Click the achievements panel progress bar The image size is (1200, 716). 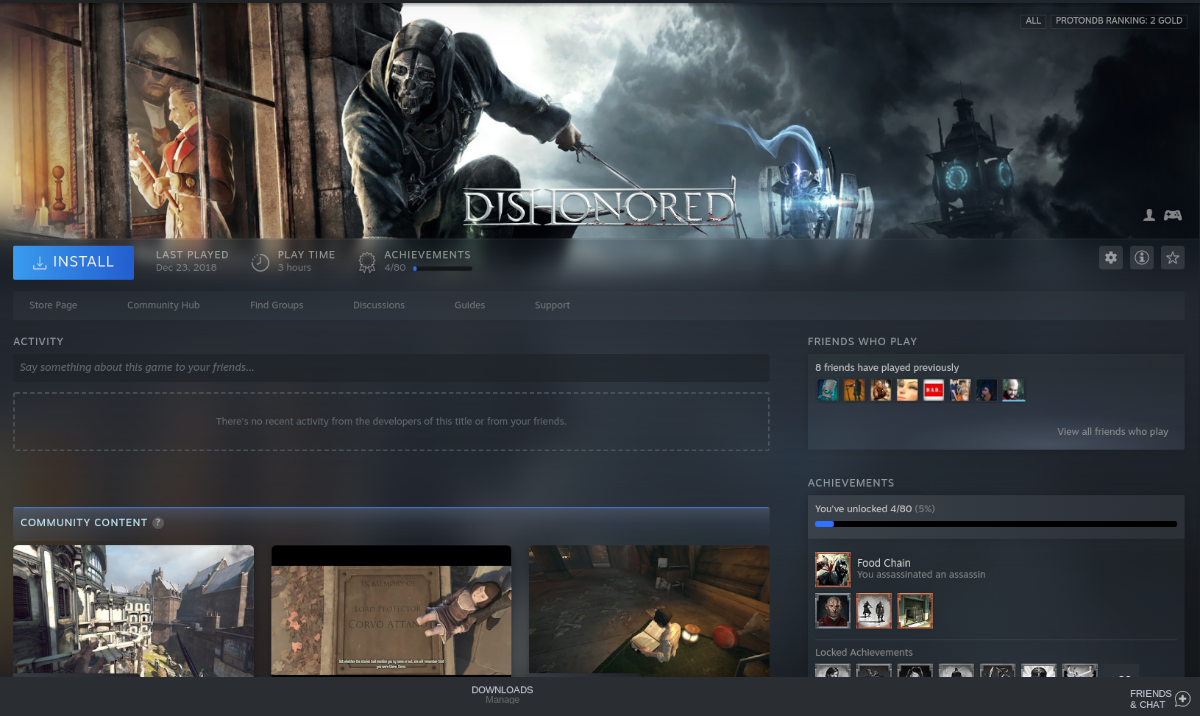pos(996,524)
